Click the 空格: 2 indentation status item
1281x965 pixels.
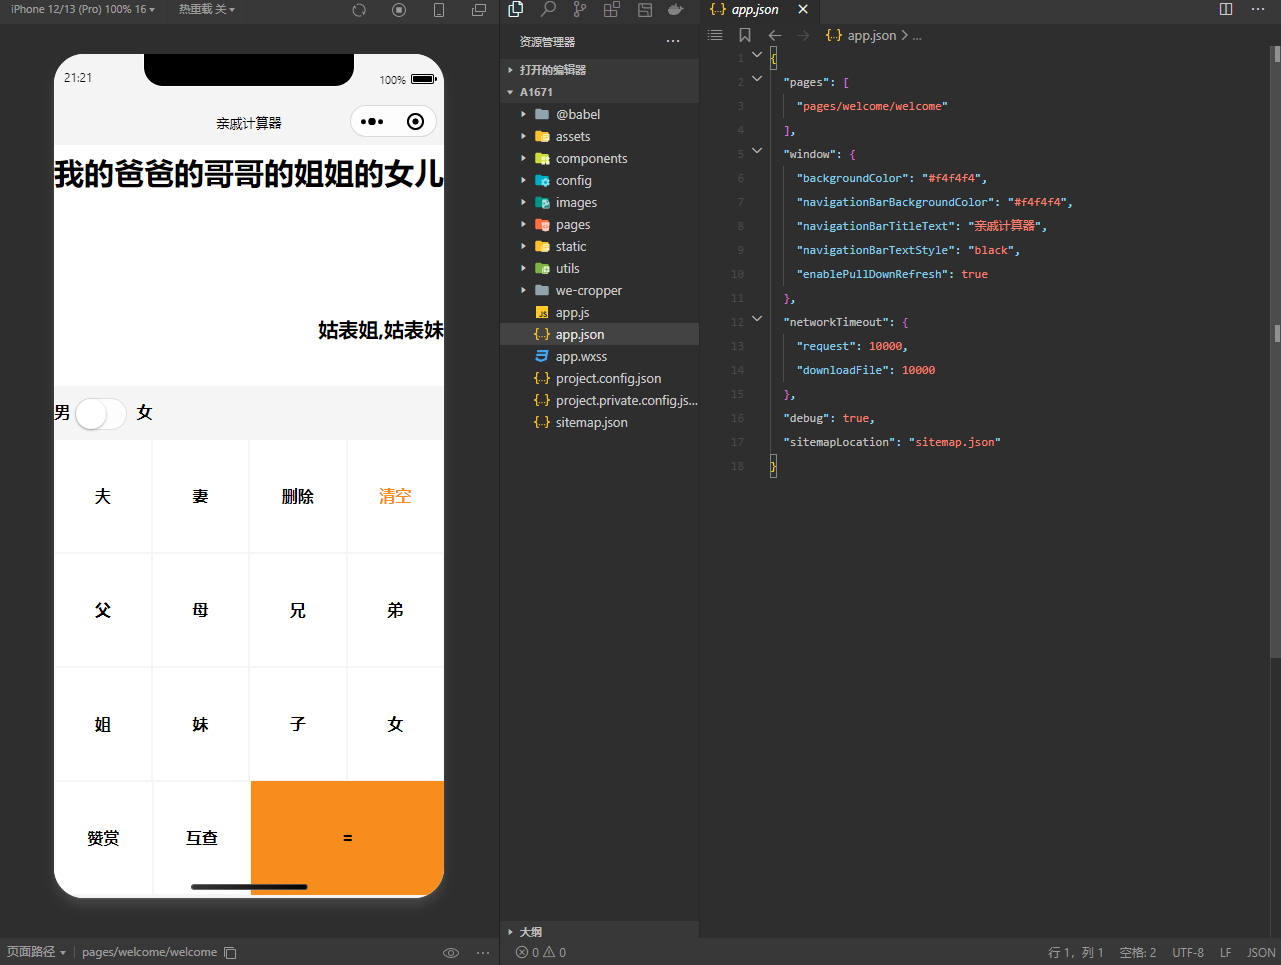tap(1138, 953)
